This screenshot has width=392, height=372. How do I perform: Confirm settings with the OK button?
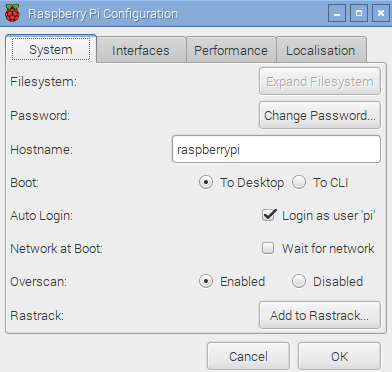point(339,356)
